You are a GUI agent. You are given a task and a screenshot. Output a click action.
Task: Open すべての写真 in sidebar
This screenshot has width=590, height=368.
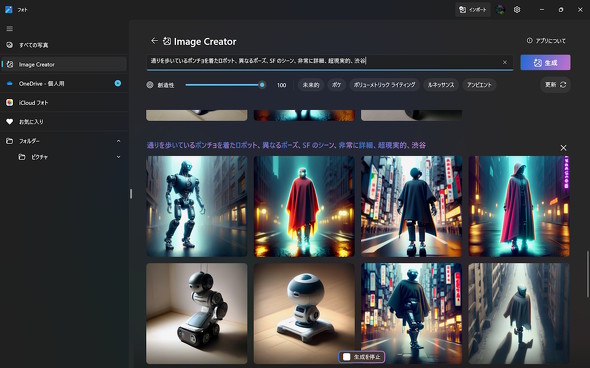click(64, 45)
